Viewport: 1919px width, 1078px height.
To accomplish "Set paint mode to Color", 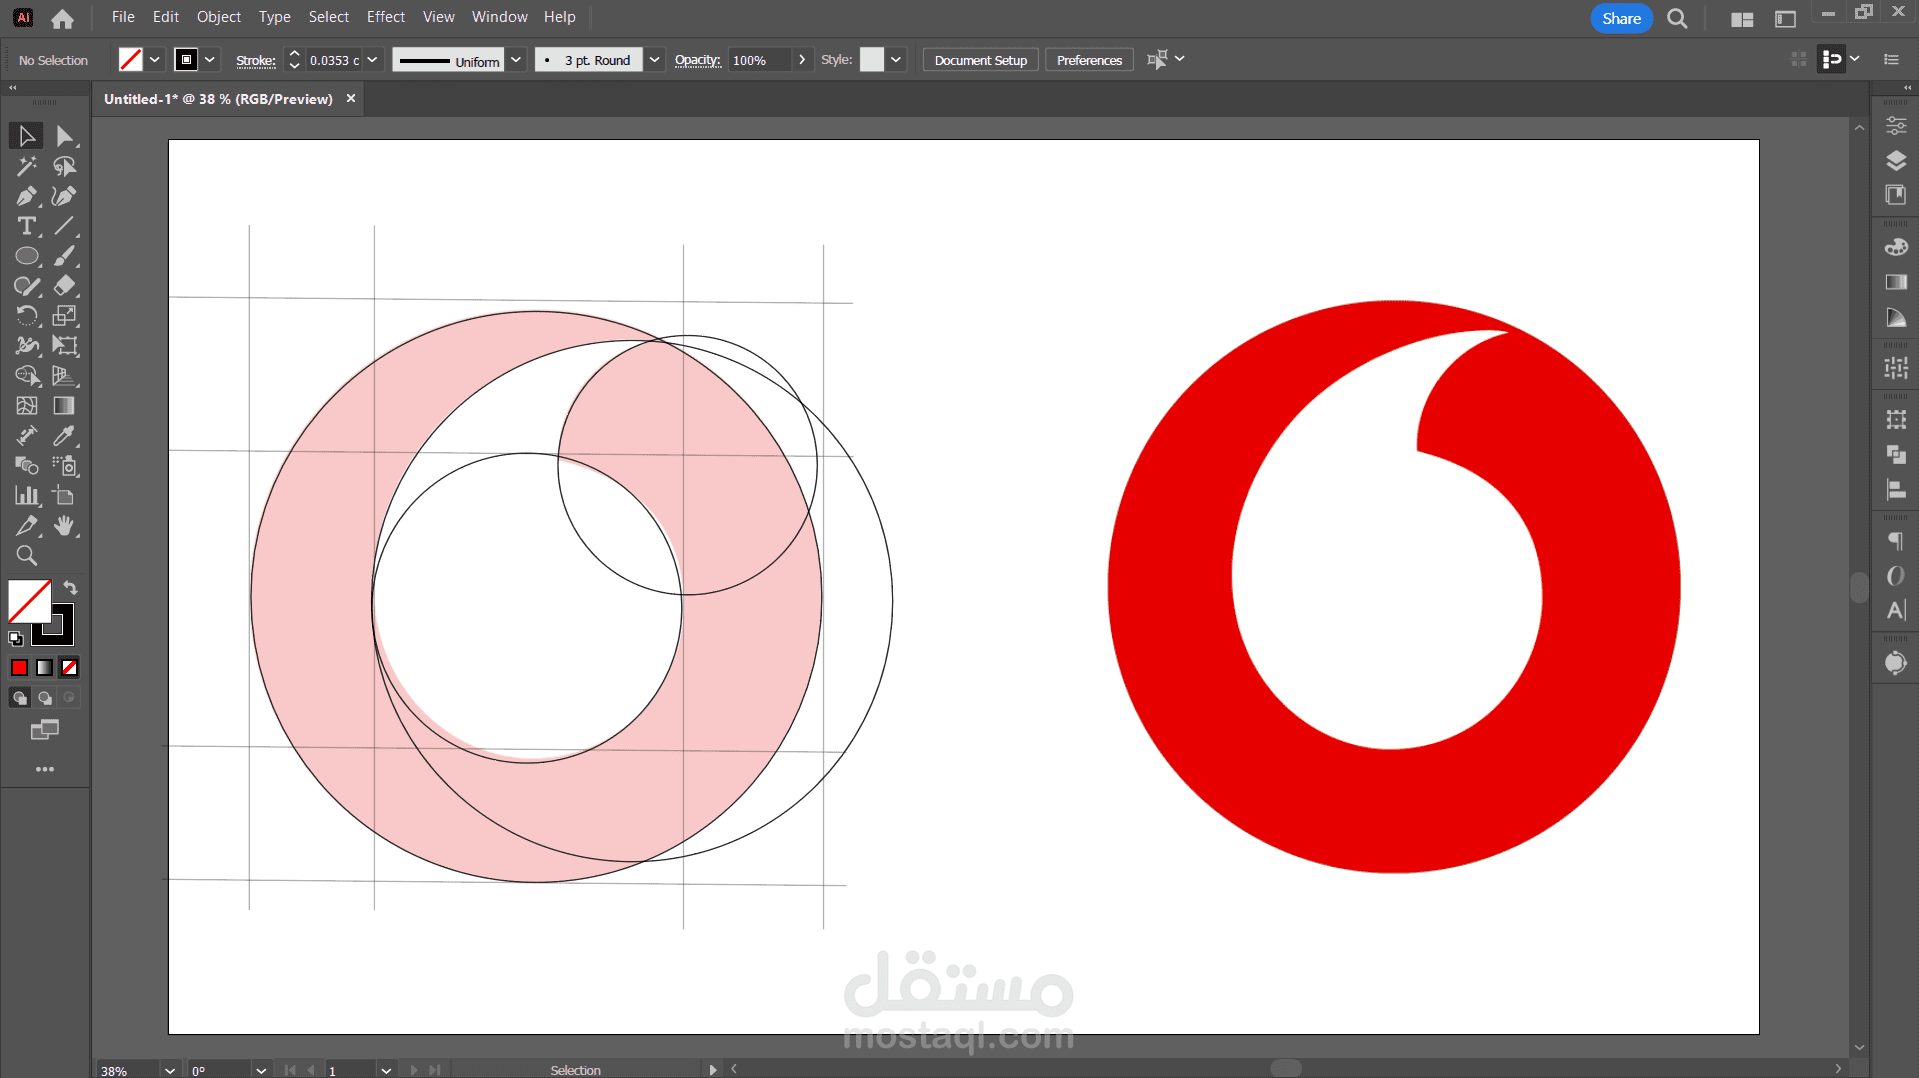I will (19, 668).
